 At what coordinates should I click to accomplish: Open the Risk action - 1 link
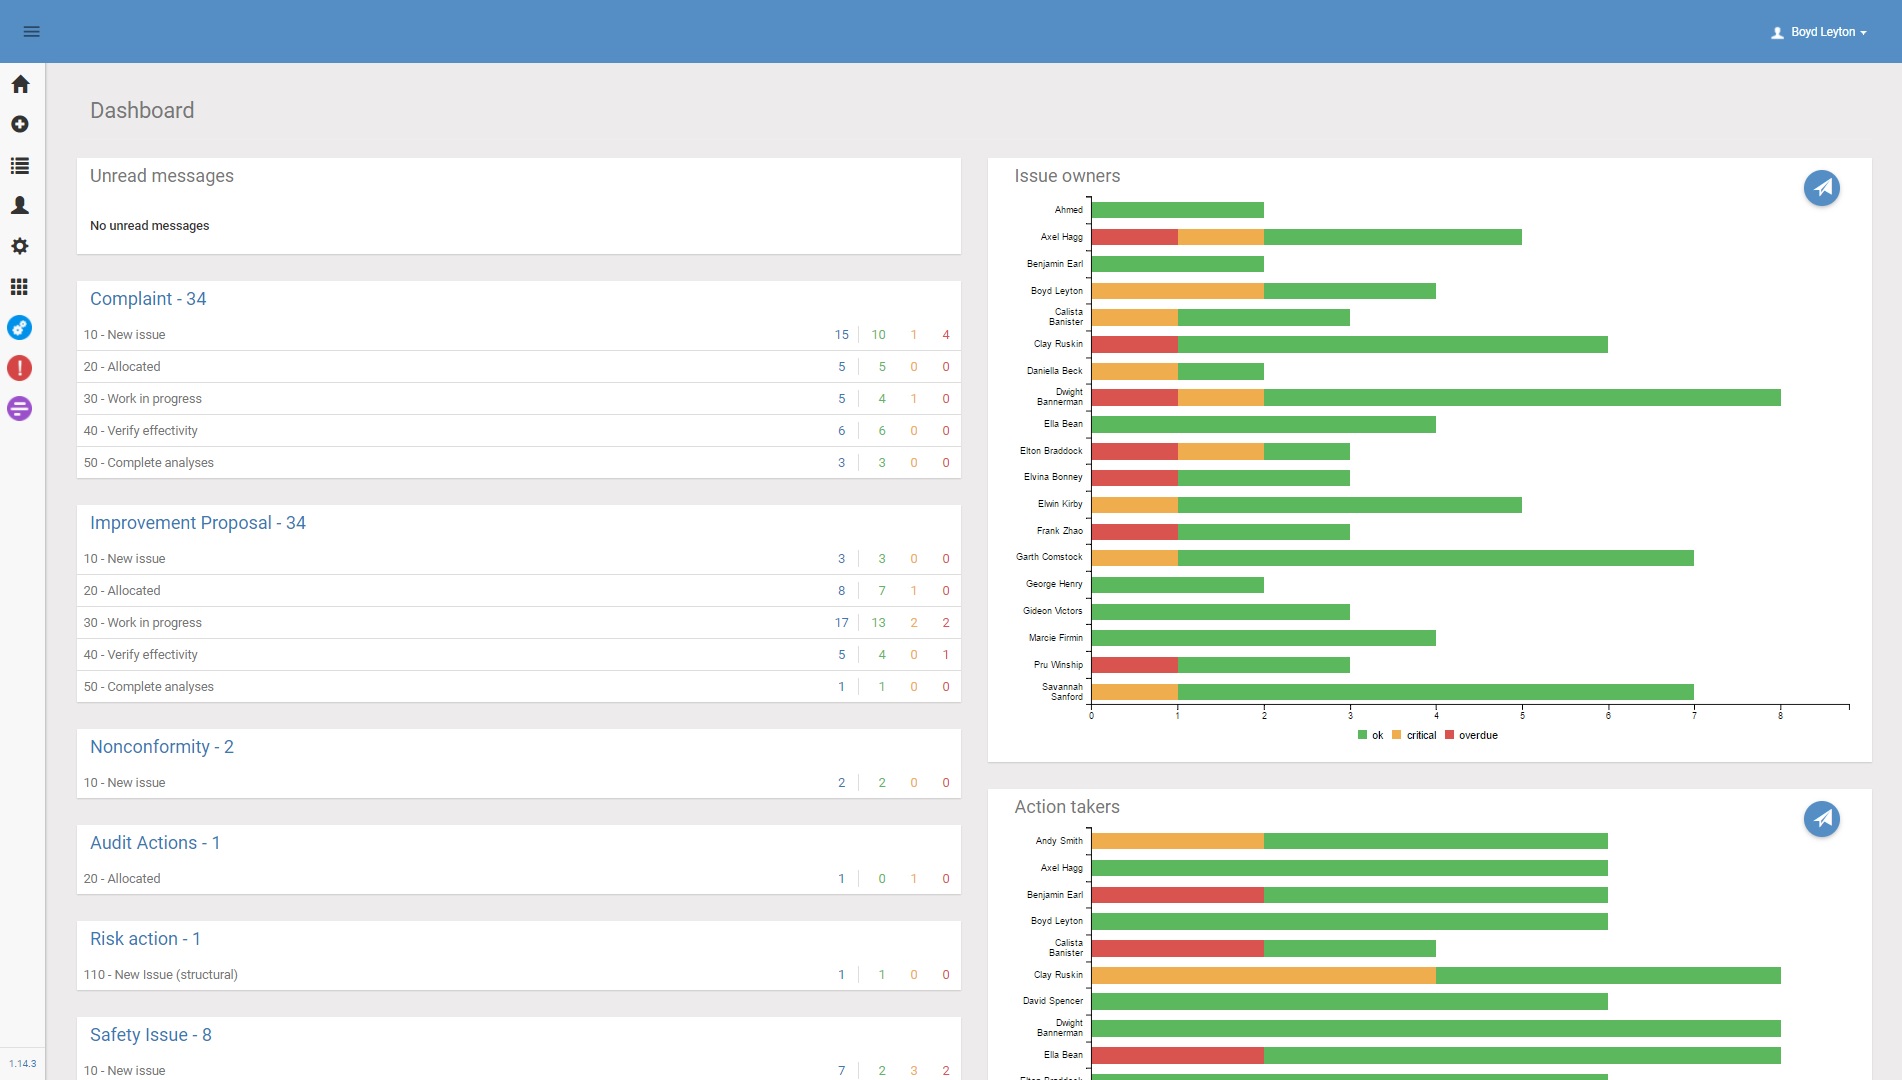[146, 939]
